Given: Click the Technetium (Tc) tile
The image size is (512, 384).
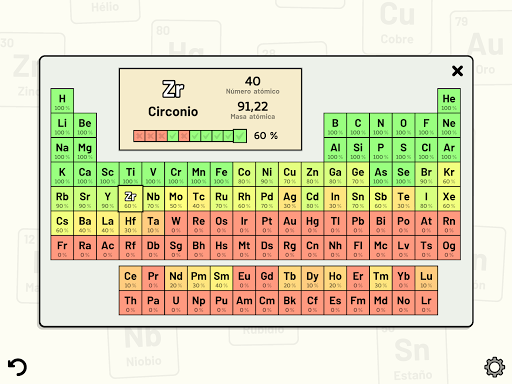Looking at the screenshot, I should click(199, 199).
